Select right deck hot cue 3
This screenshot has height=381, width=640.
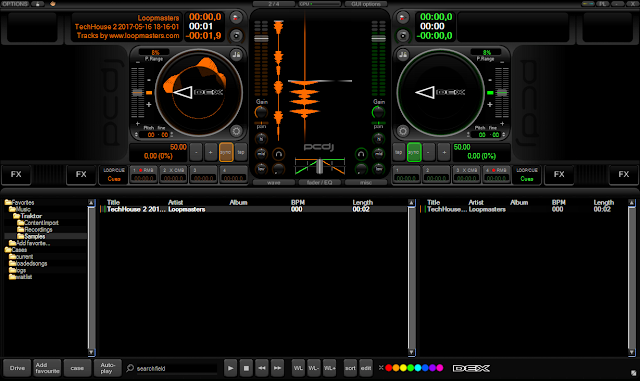(467, 174)
